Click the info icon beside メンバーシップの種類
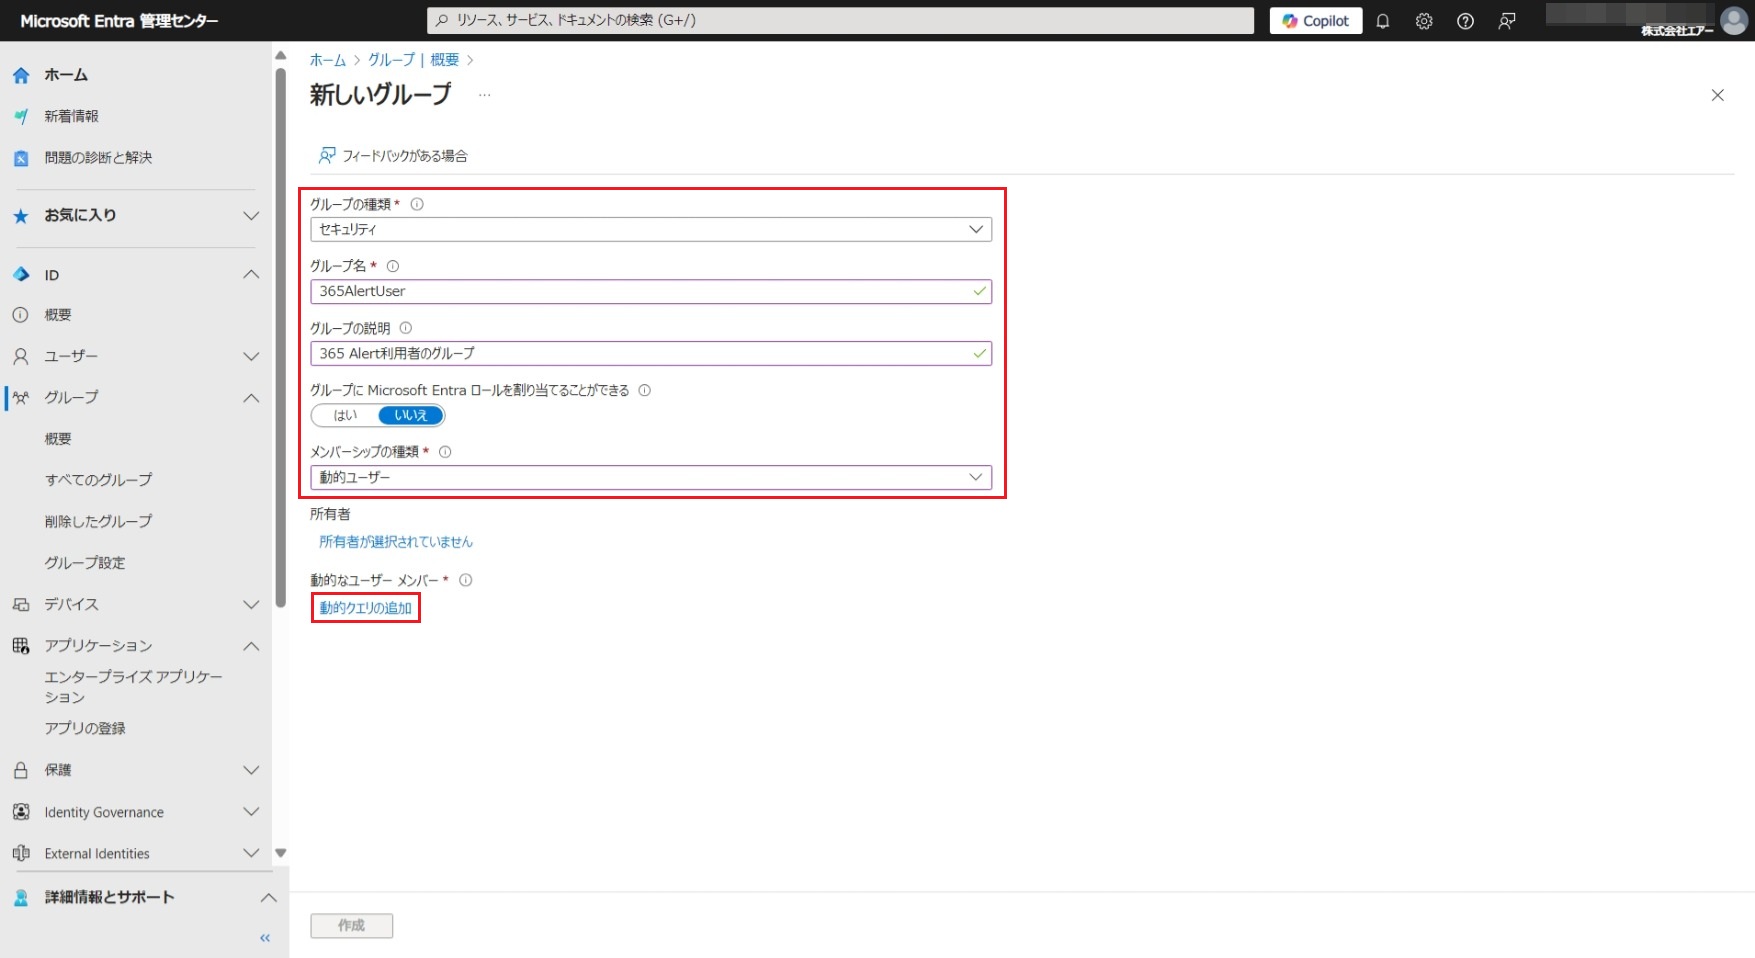1755x958 pixels. tap(445, 452)
